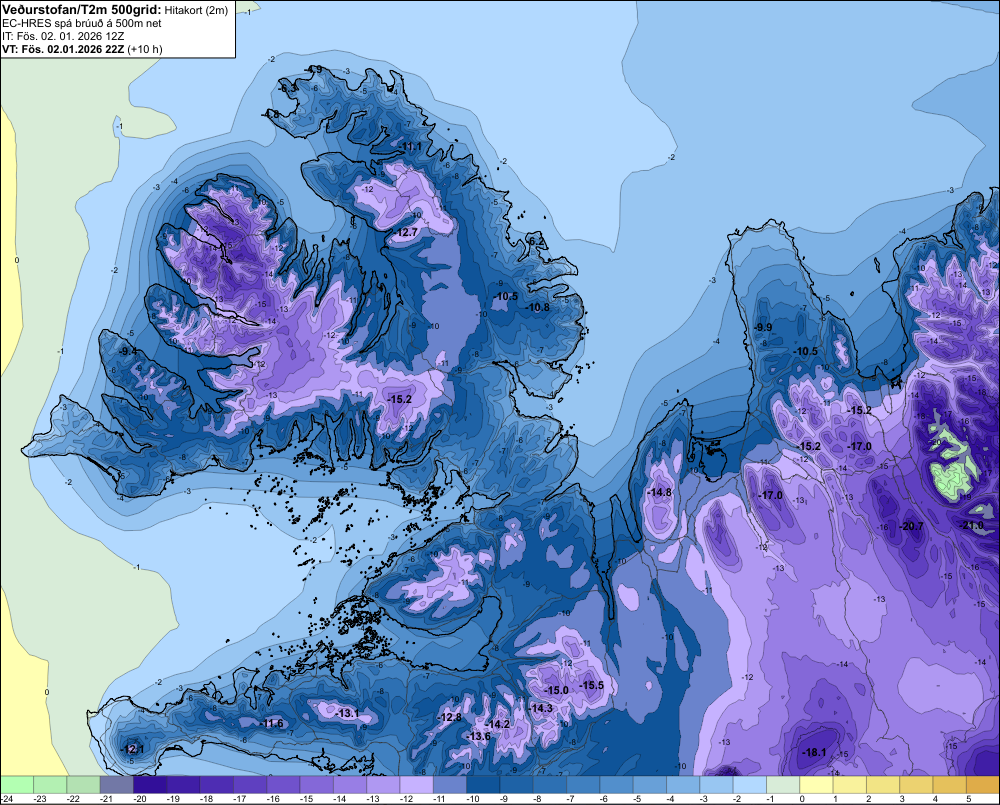Viewport: 1000px width, 805px height.
Task: Pick the legend swatch above the -4 label
Action: coord(683,785)
